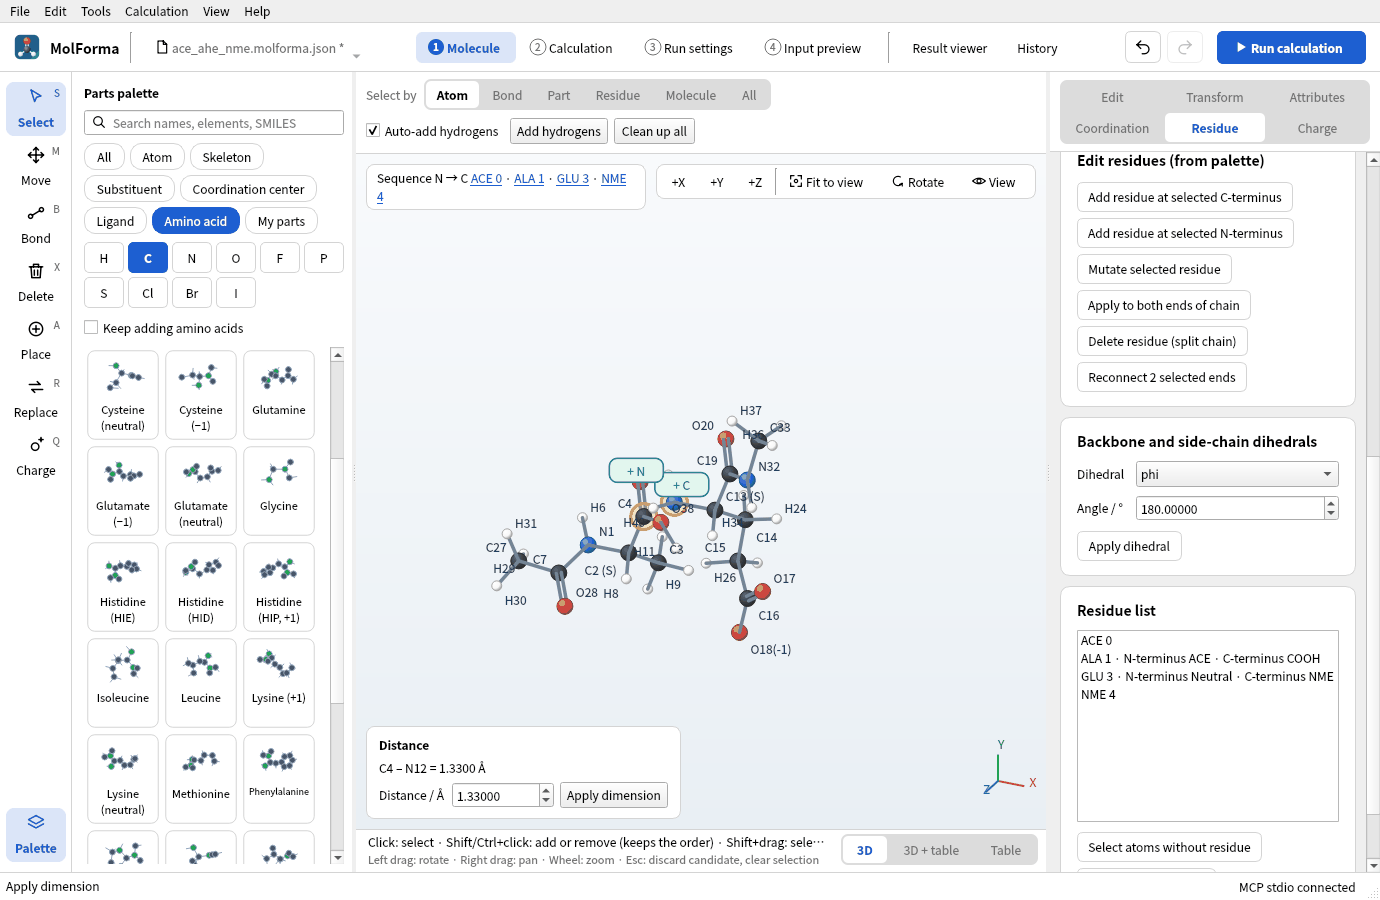Choose the Replace tool
Image resolution: width=1380 pixels, height=900 pixels.
pos(36,398)
